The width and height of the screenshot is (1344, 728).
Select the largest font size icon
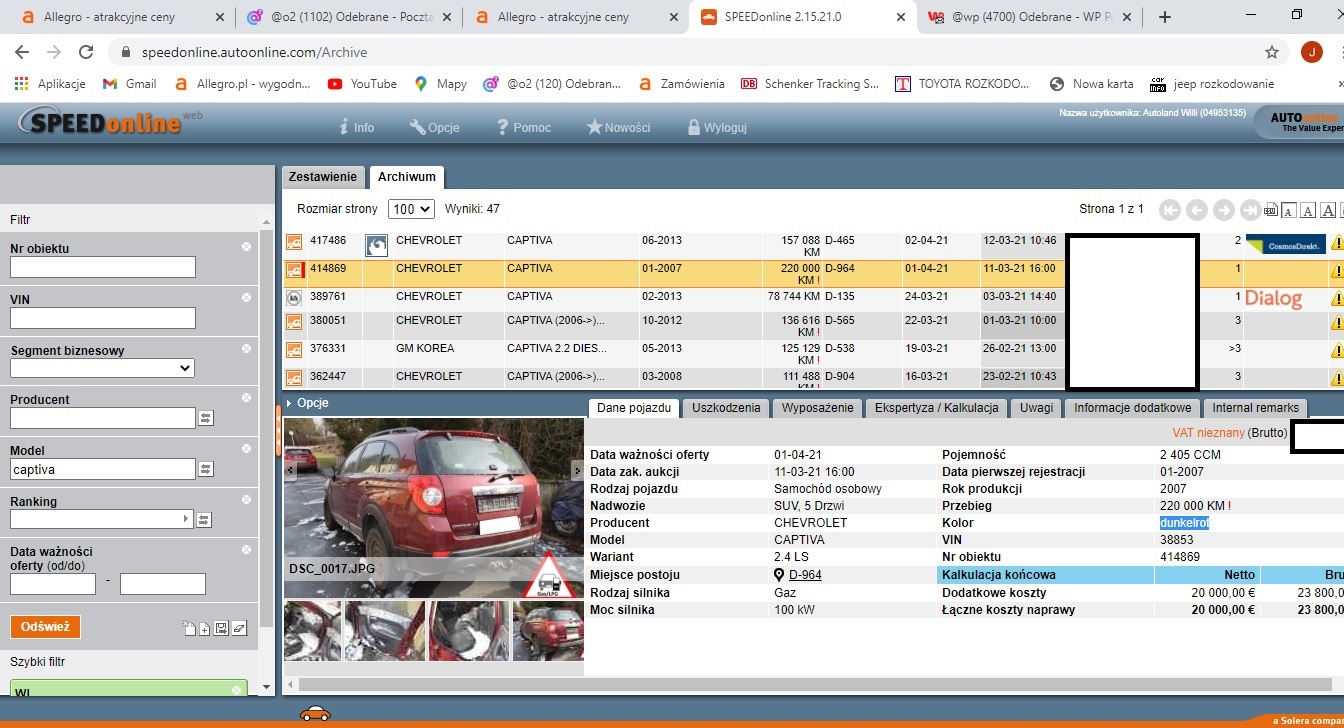pos(1328,210)
